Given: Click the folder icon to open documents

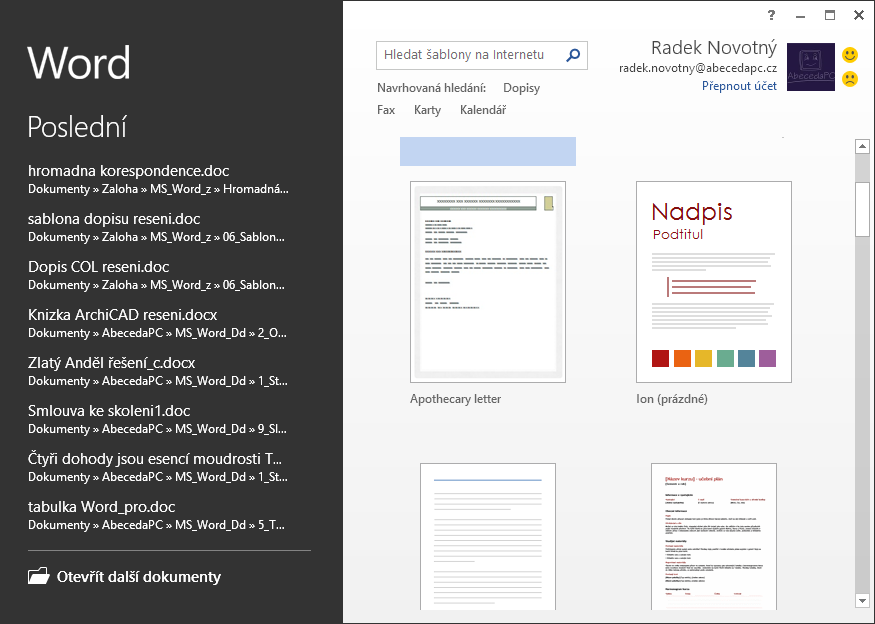Looking at the screenshot, I should tap(39, 576).
